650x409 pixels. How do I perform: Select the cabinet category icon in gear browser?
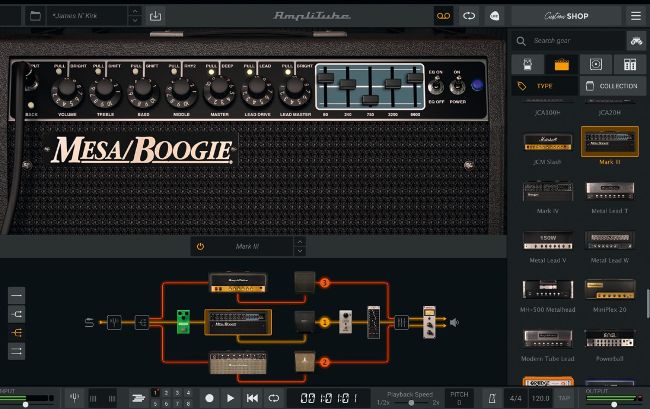click(595, 64)
